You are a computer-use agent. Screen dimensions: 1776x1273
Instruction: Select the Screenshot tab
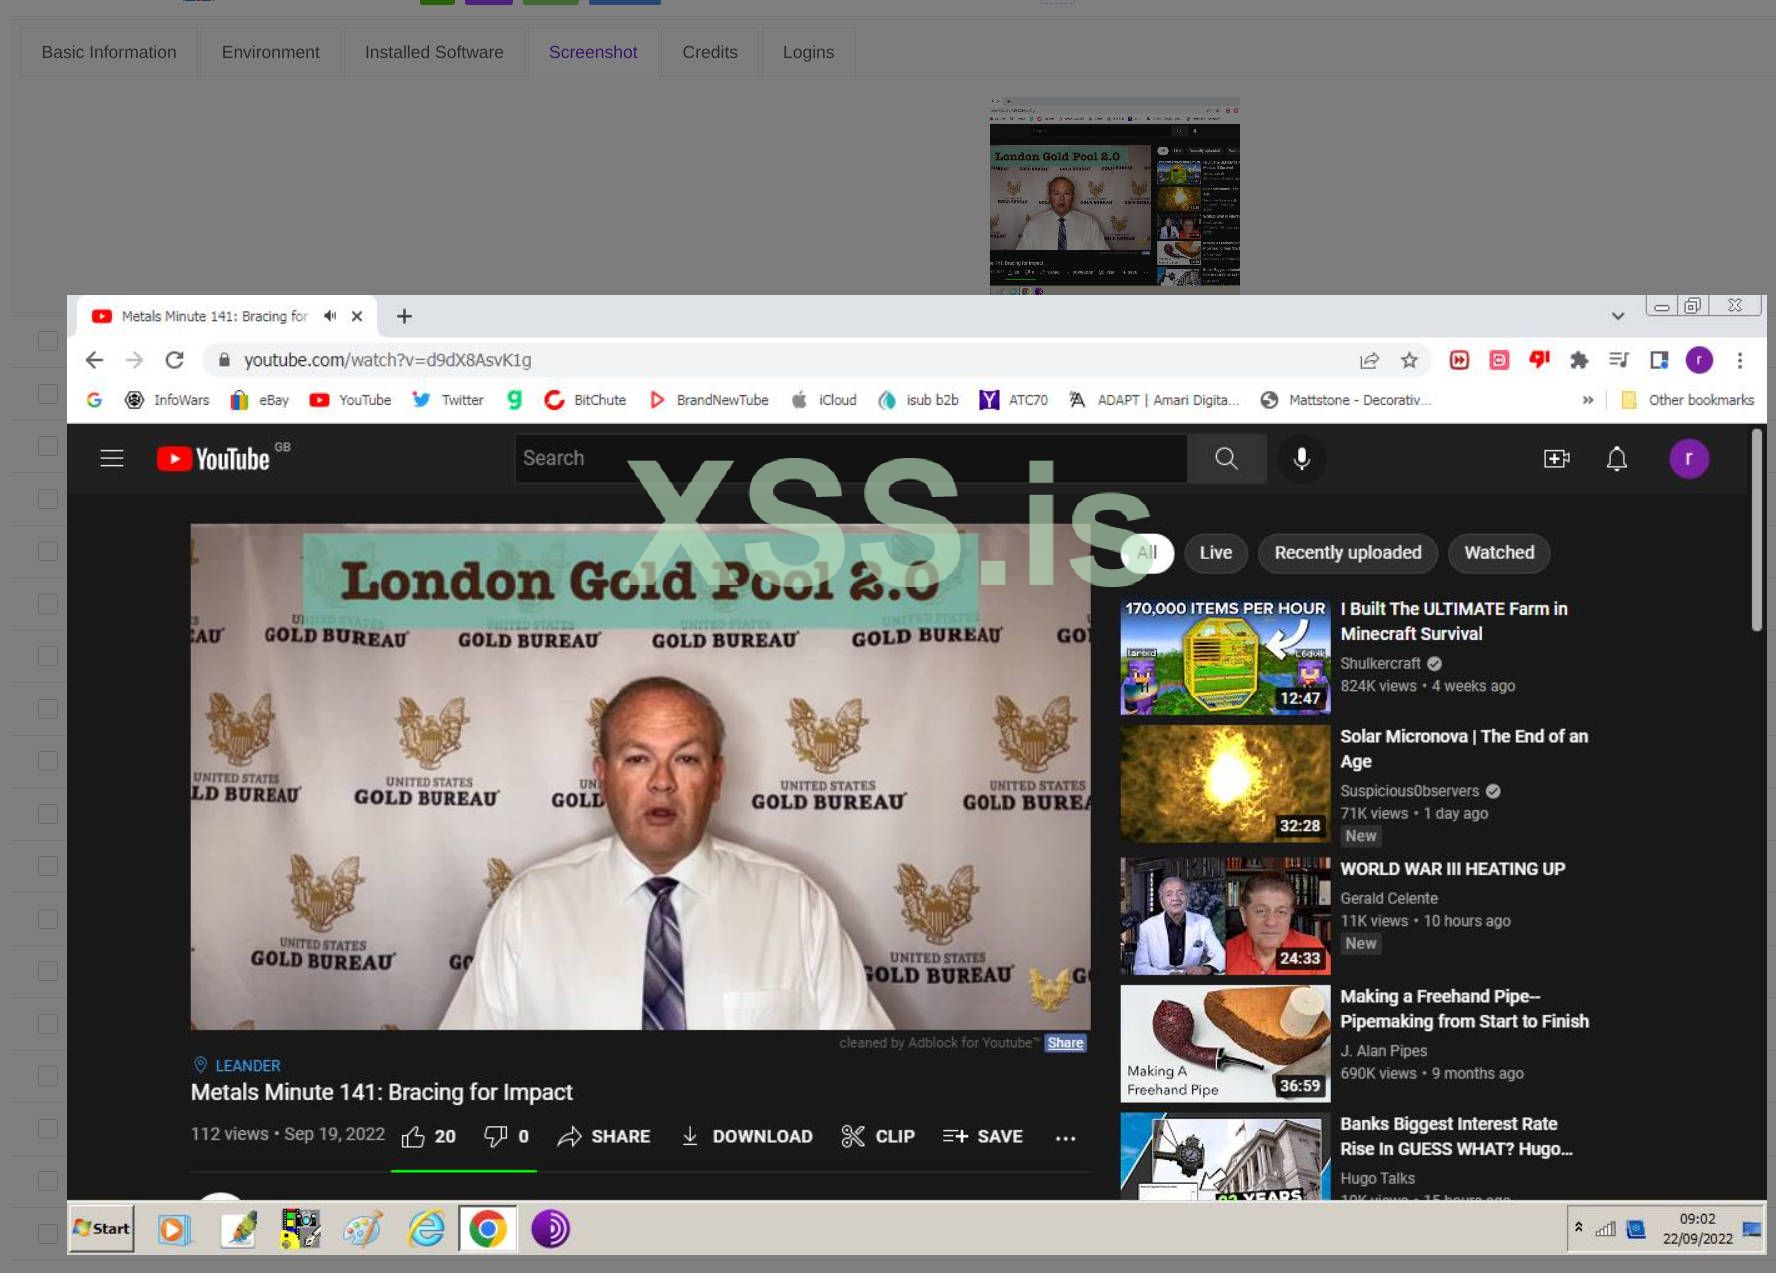pos(593,52)
